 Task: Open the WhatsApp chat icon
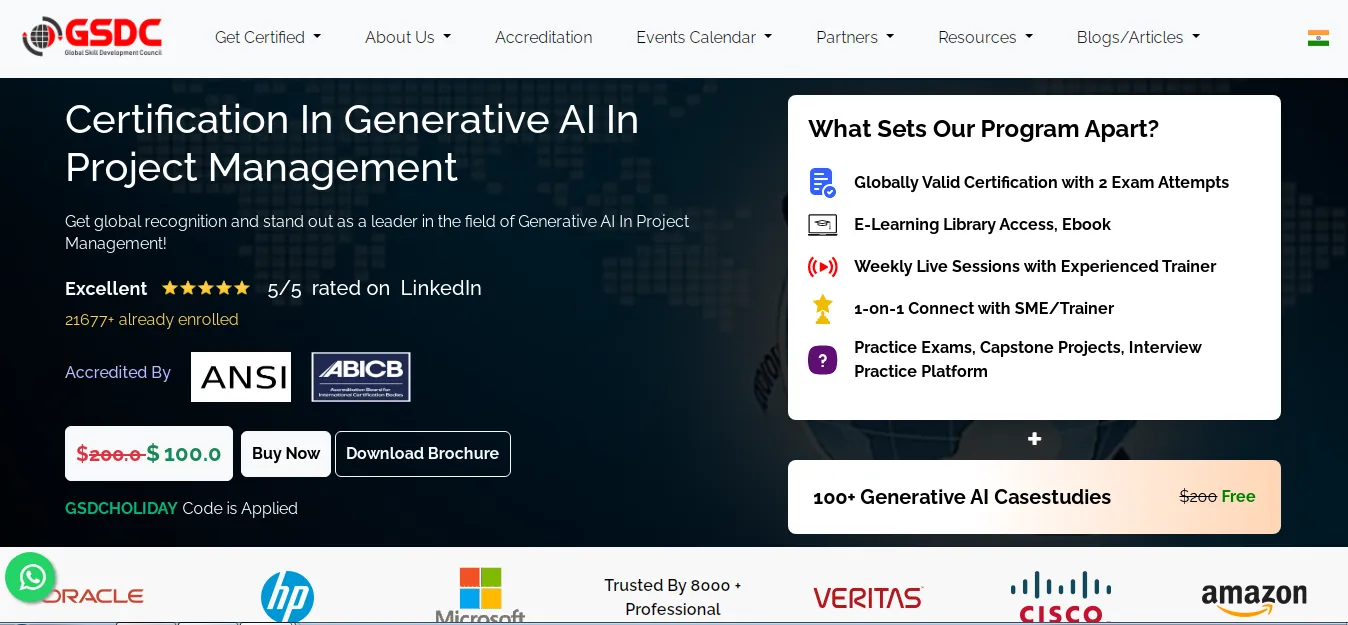(31, 577)
